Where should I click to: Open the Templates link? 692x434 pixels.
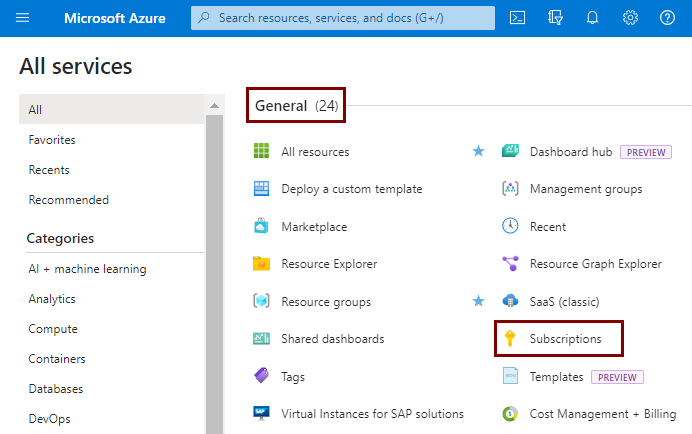[557, 377]
